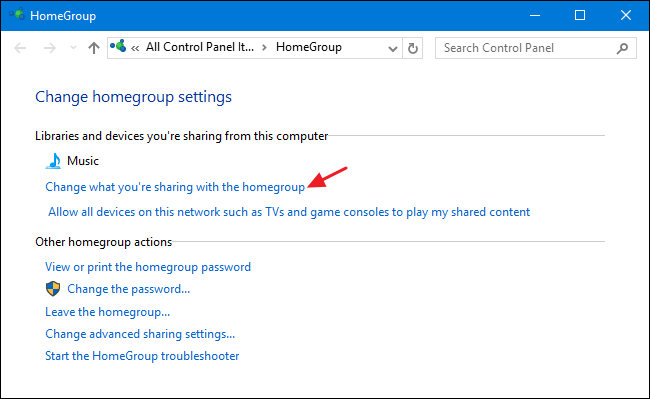Click the Forward navigation arrow

[x=50, y=48]
